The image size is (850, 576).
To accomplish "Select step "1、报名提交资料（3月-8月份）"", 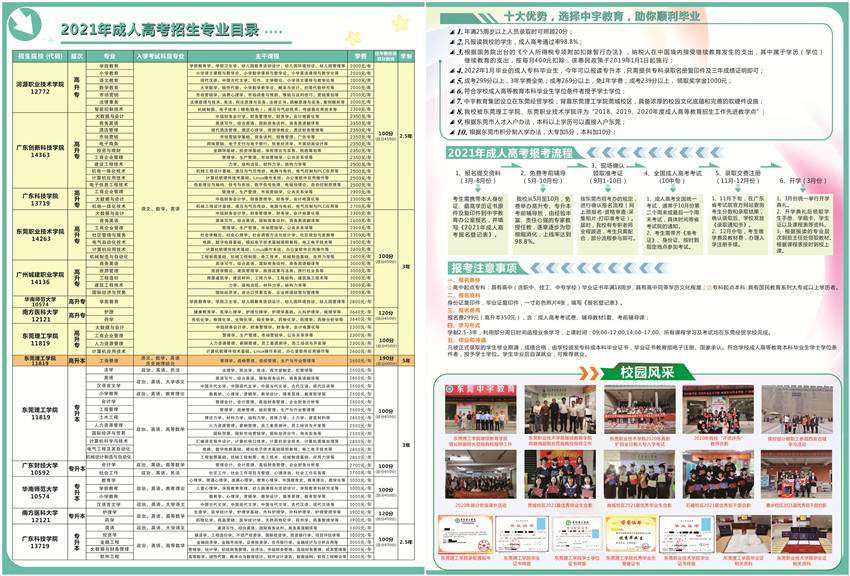I will [x=478, y=177].
